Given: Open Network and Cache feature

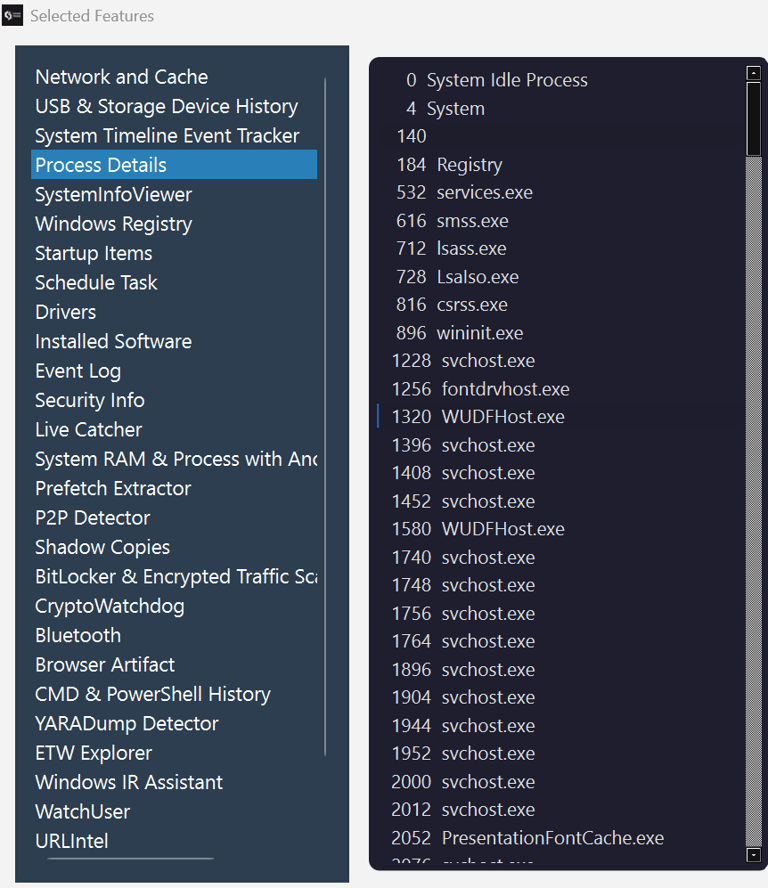Looking at the screenshot, I should click(x=121, y=77).
